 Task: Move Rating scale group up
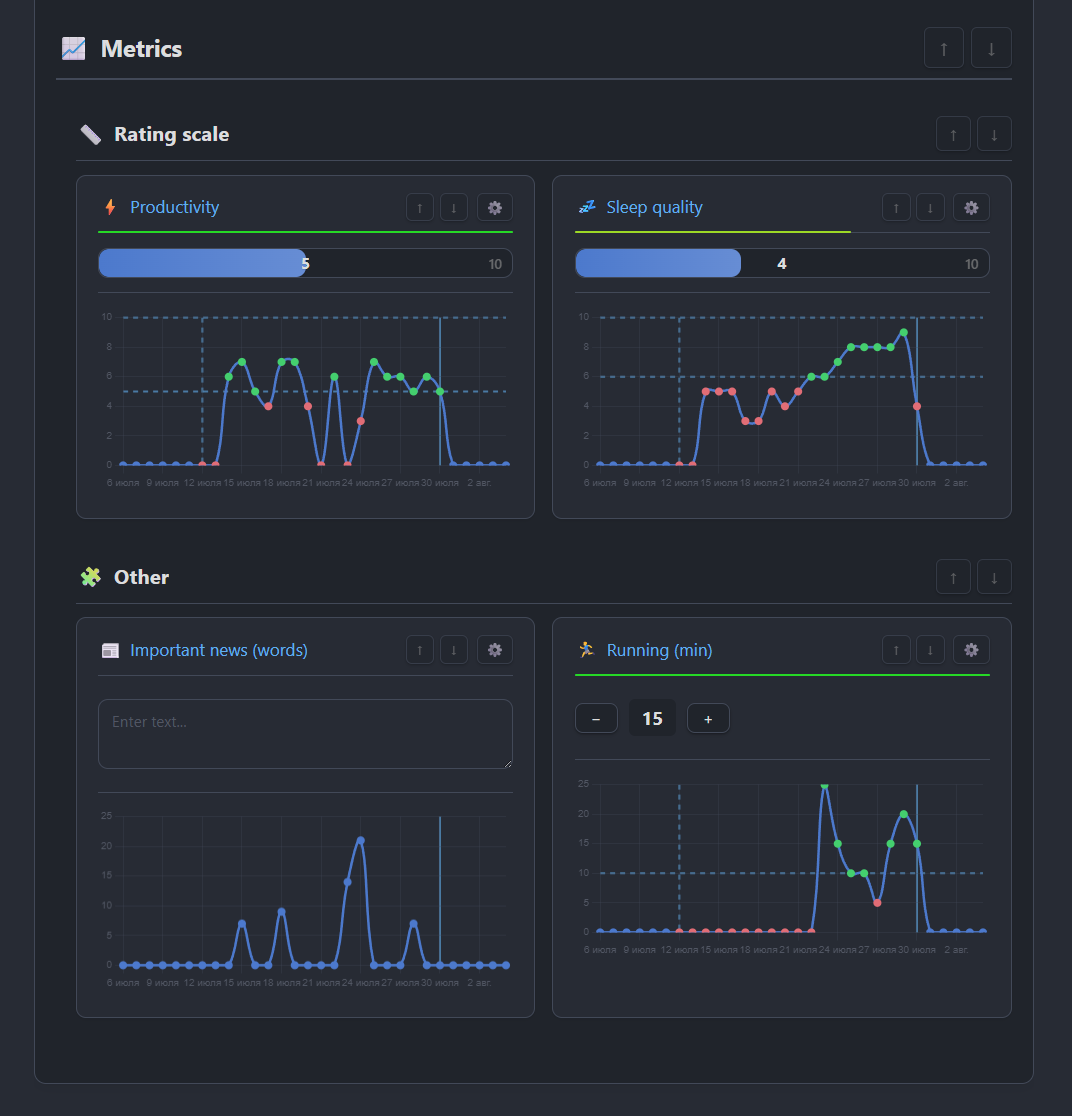click(953, 134)
